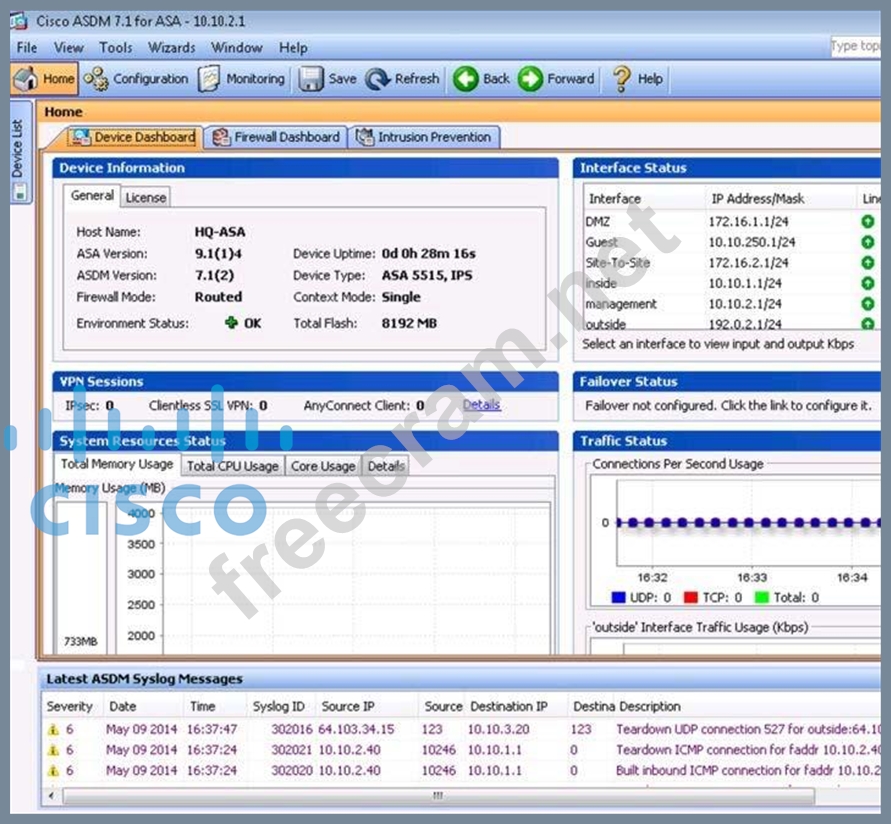Show the Total CPU Usage tab
The height and width of the screenshot is (824, 891).
point(232,466)
